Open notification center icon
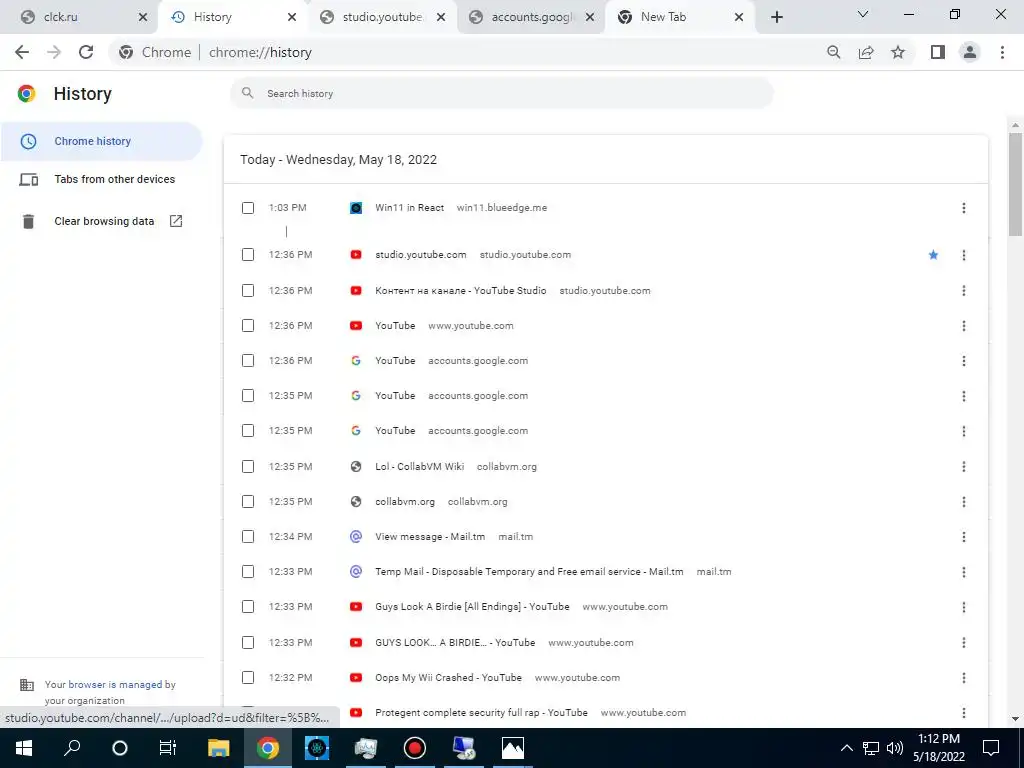The image size is (1024, 768). click(991, 748)
